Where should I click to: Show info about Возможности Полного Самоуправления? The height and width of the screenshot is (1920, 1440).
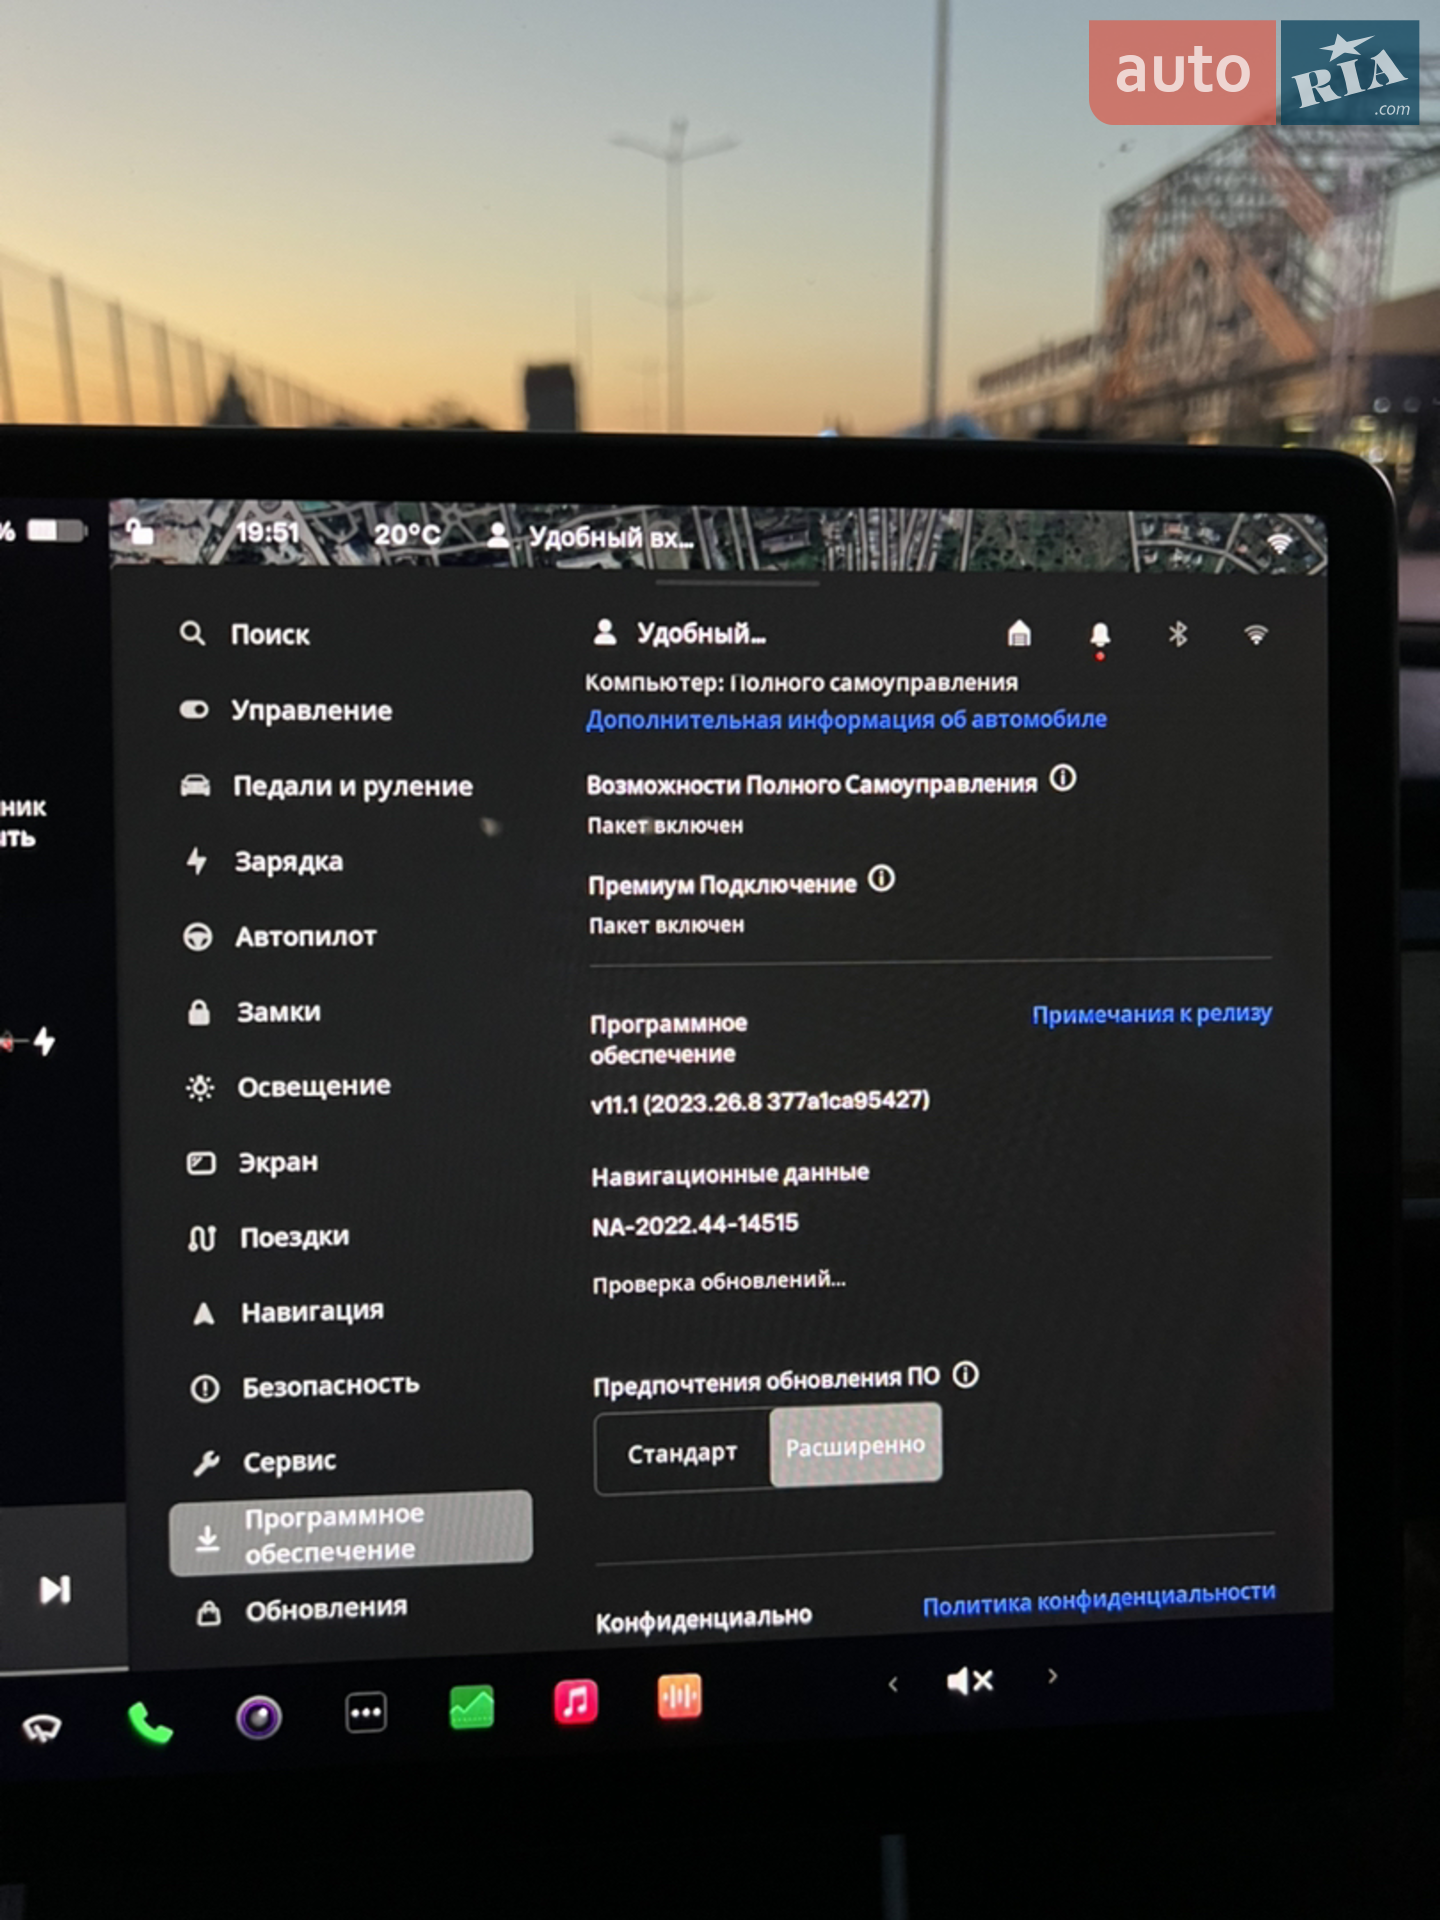click(1063, 778)
